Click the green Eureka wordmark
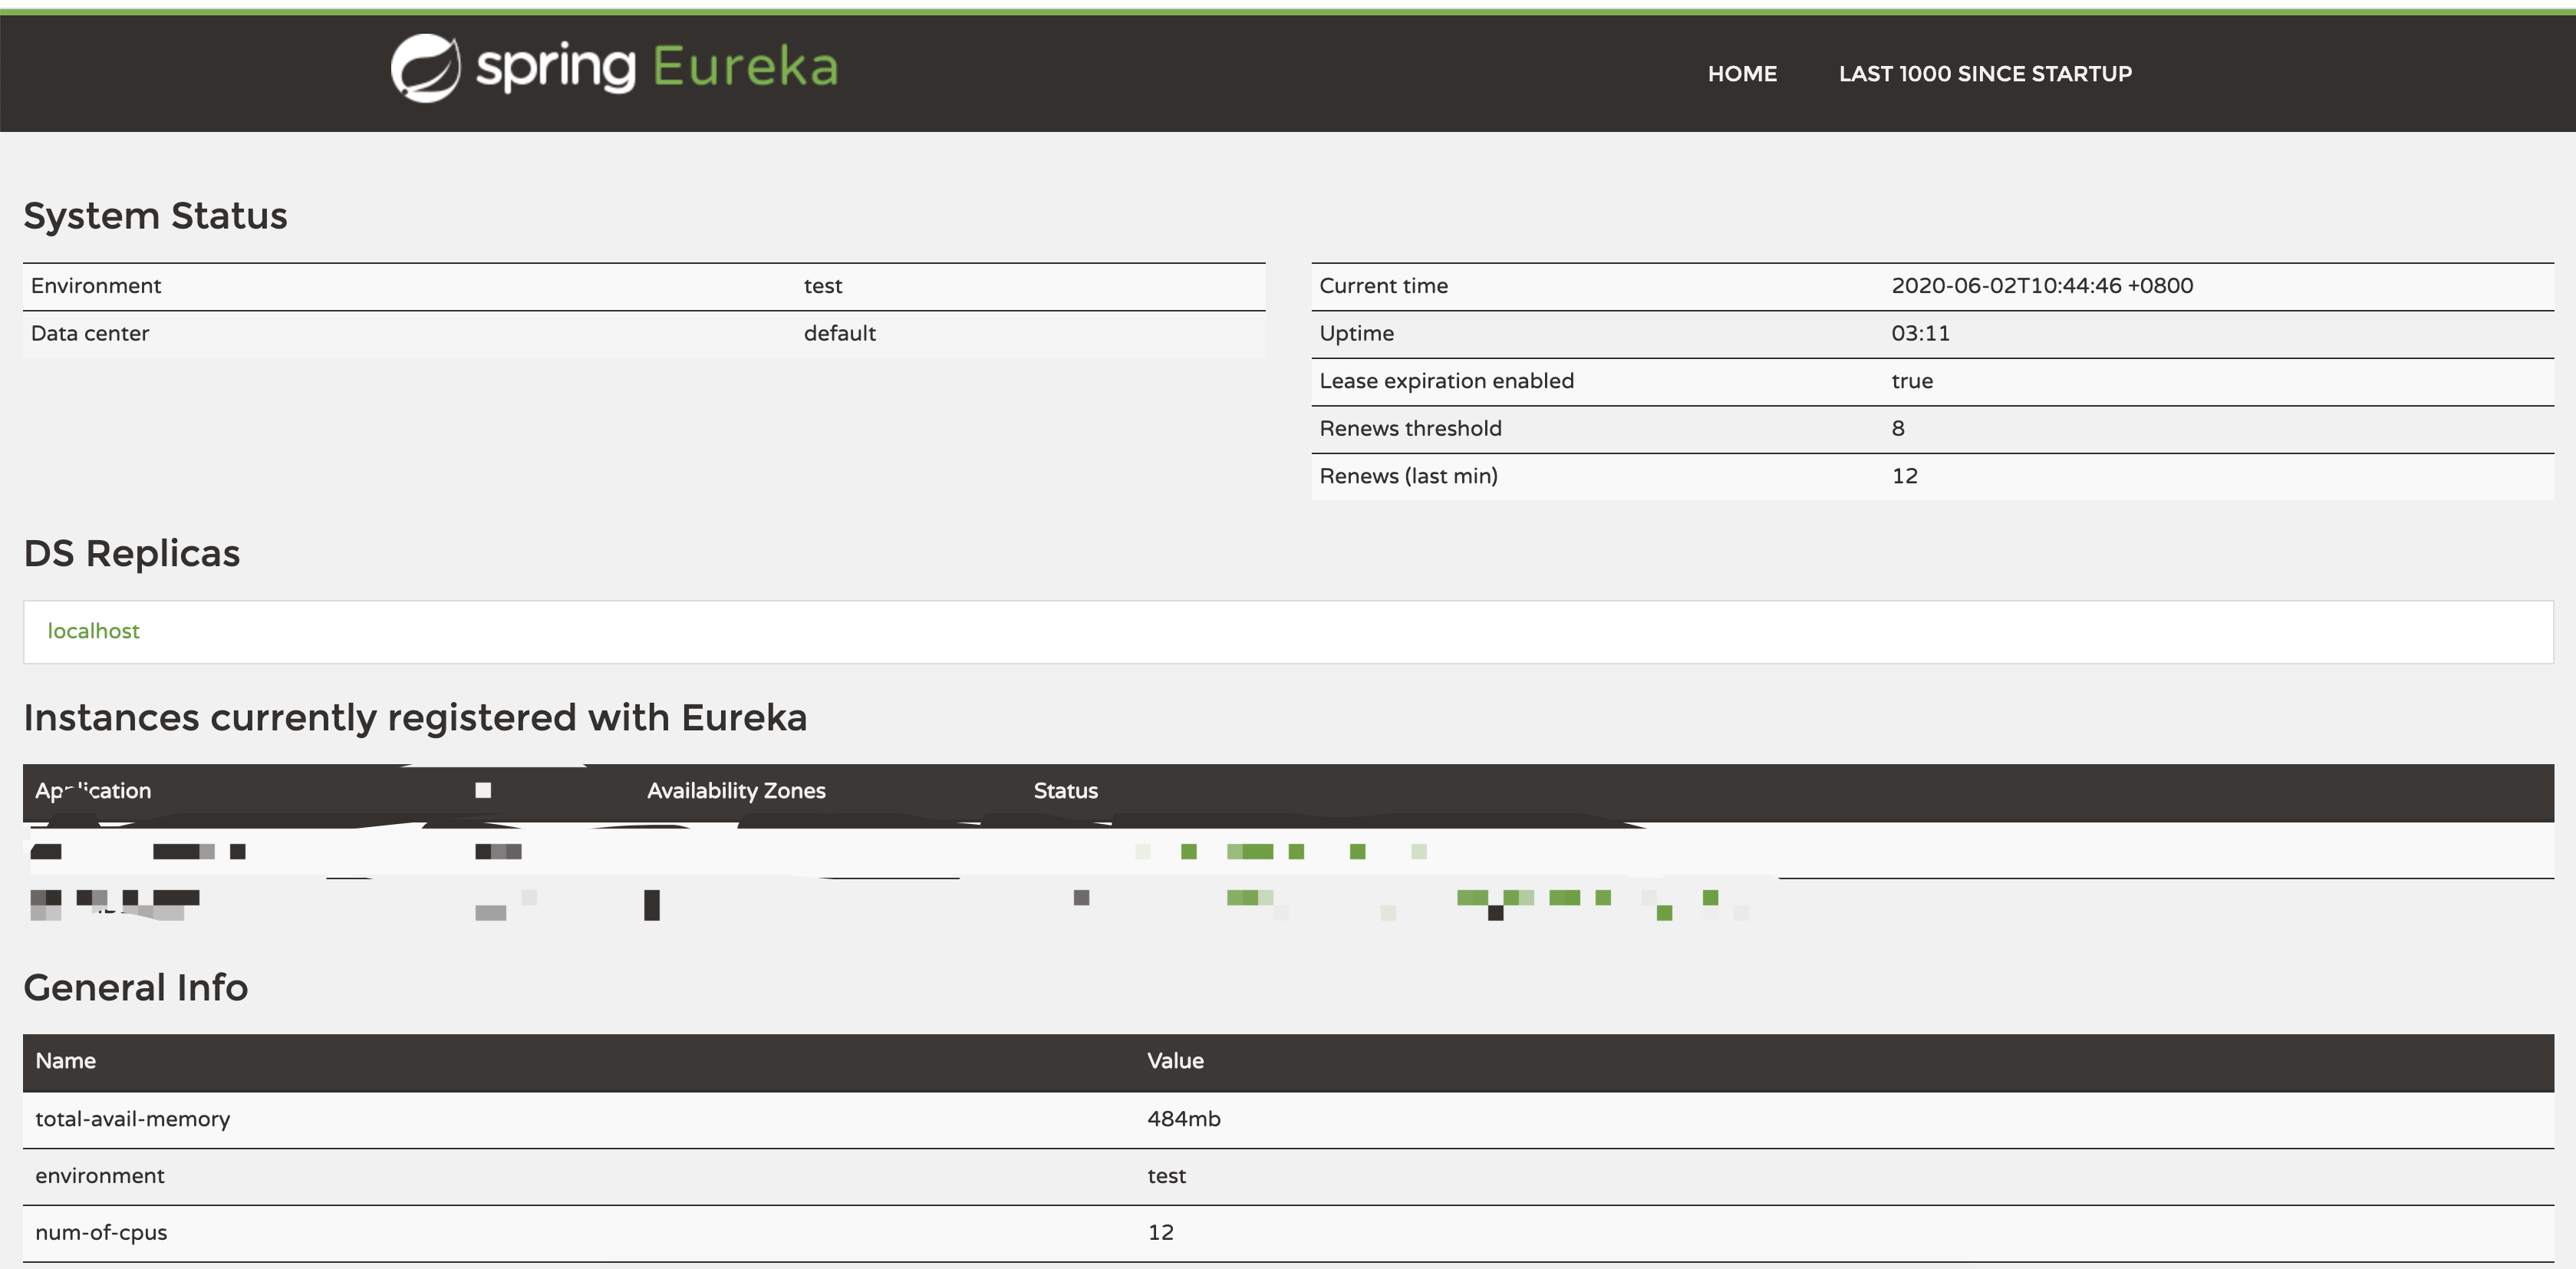Image resolution: width=2576 pixels, height=1269 pixels. [x=745, y=67]
